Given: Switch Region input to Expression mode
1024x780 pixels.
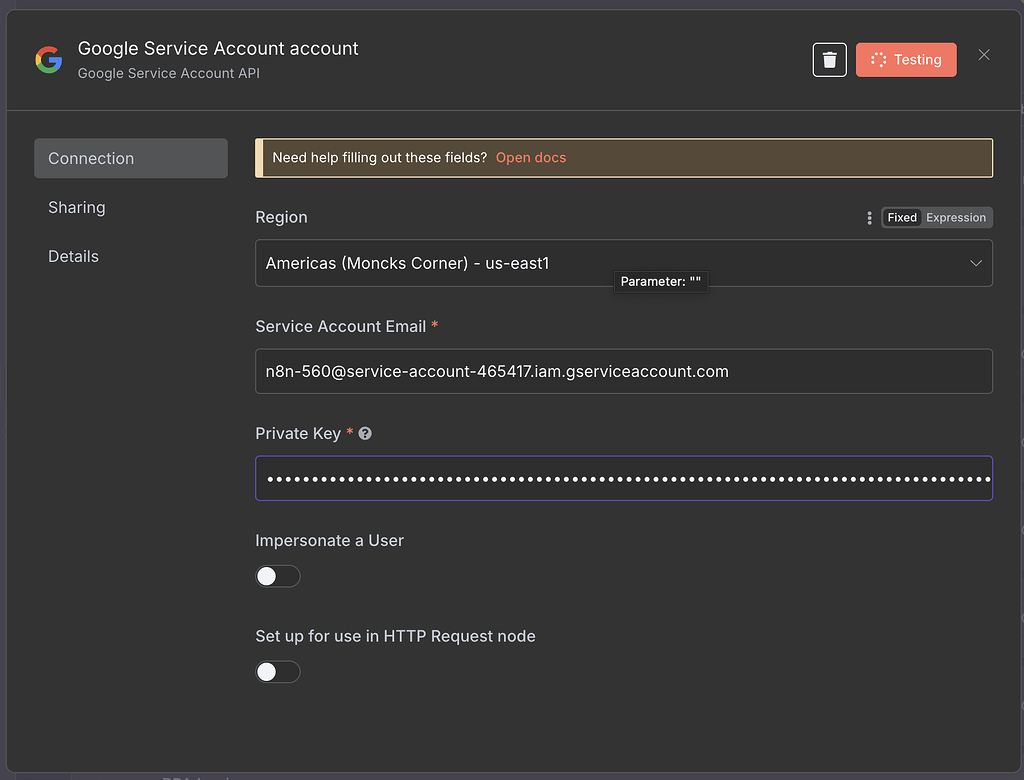Looking at the screenshot, I should (956, 217).
